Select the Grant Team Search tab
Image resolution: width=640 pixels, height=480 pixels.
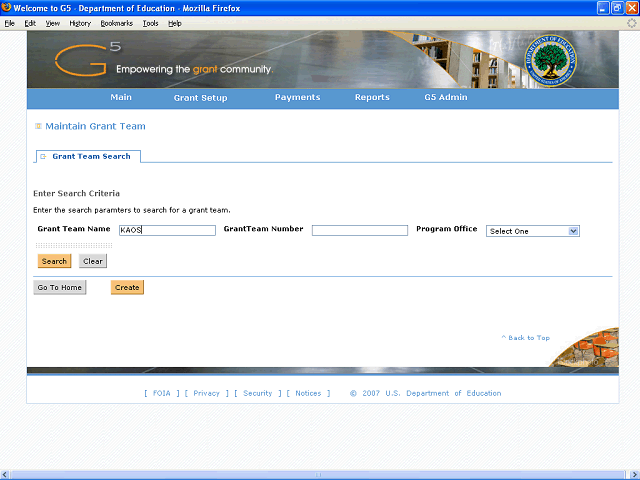point(89,156)
